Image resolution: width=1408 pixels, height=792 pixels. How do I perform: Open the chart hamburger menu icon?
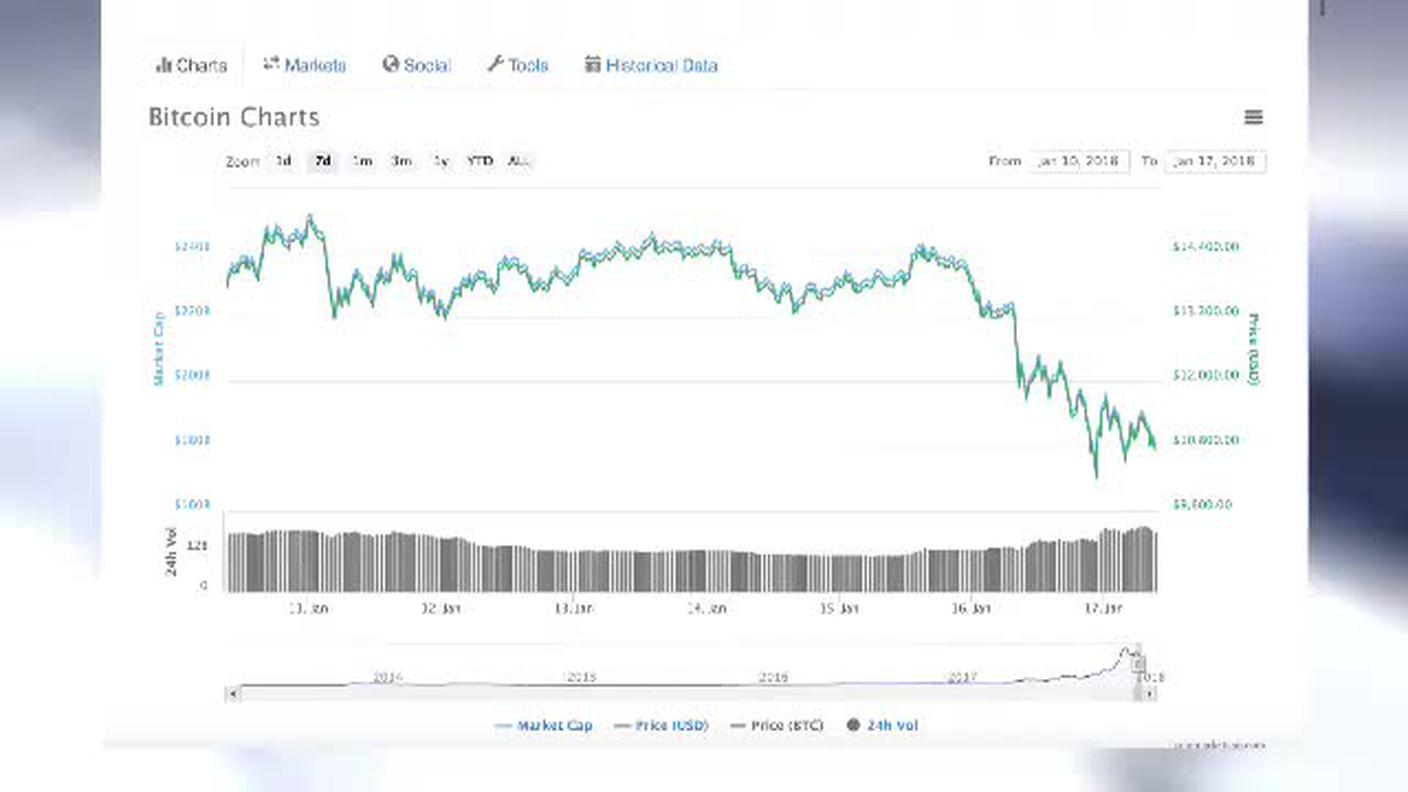(1253, 117)
